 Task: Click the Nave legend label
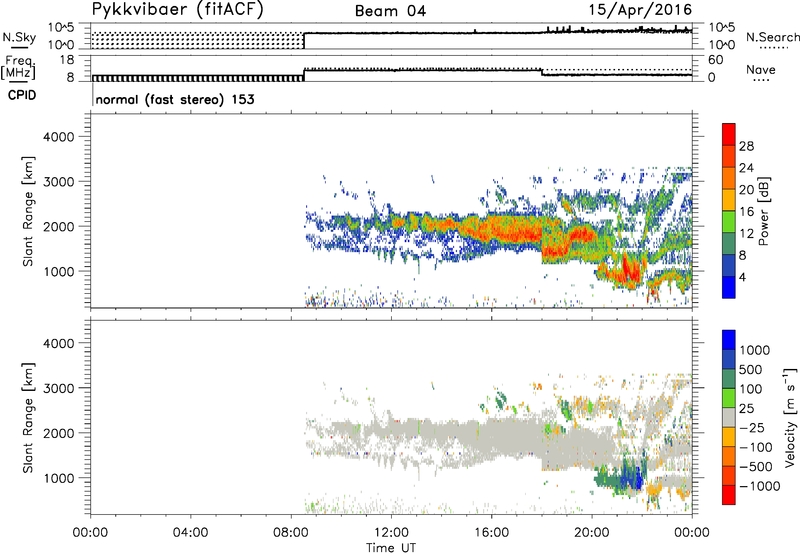coord(760,69)
